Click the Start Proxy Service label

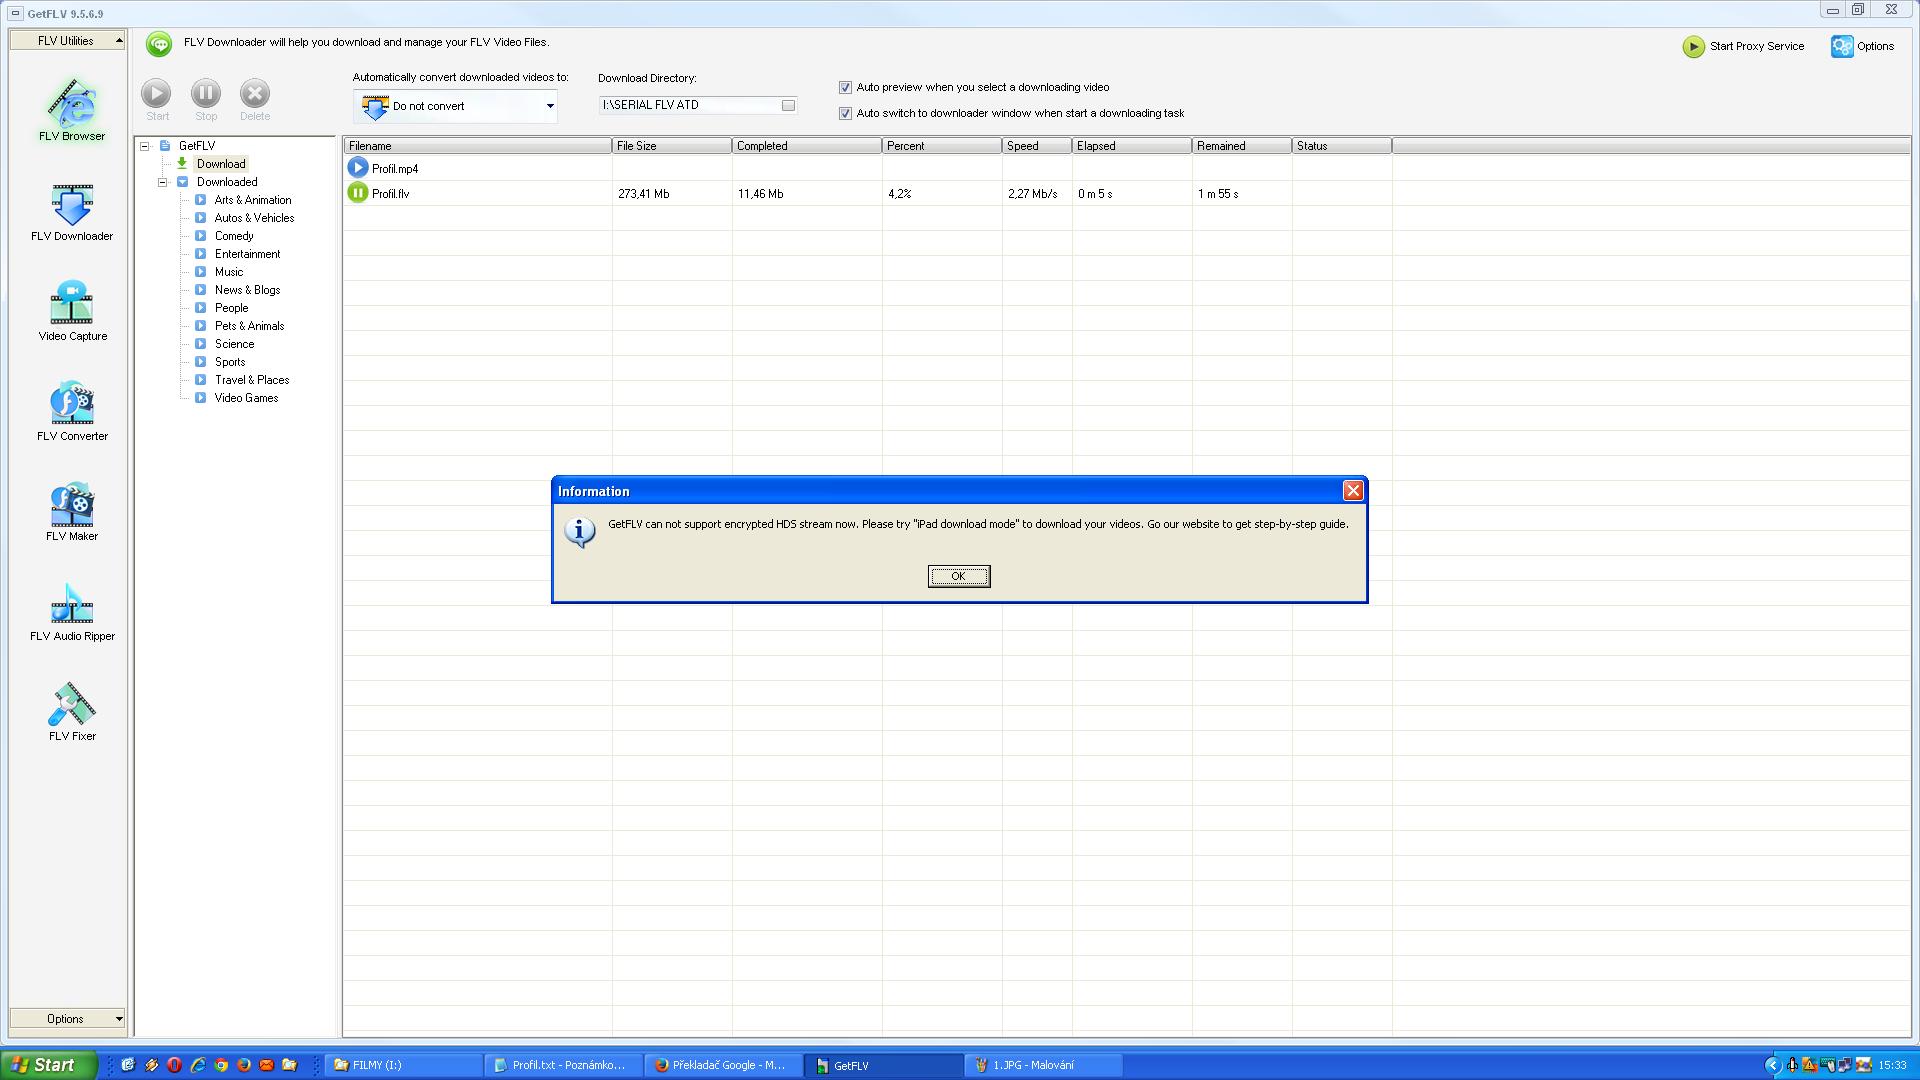[x=1757, y=47]
